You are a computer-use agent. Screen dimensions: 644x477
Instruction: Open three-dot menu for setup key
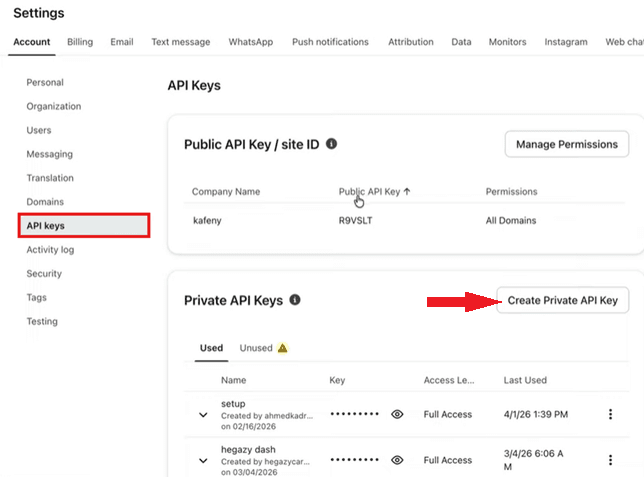[610, 414]
